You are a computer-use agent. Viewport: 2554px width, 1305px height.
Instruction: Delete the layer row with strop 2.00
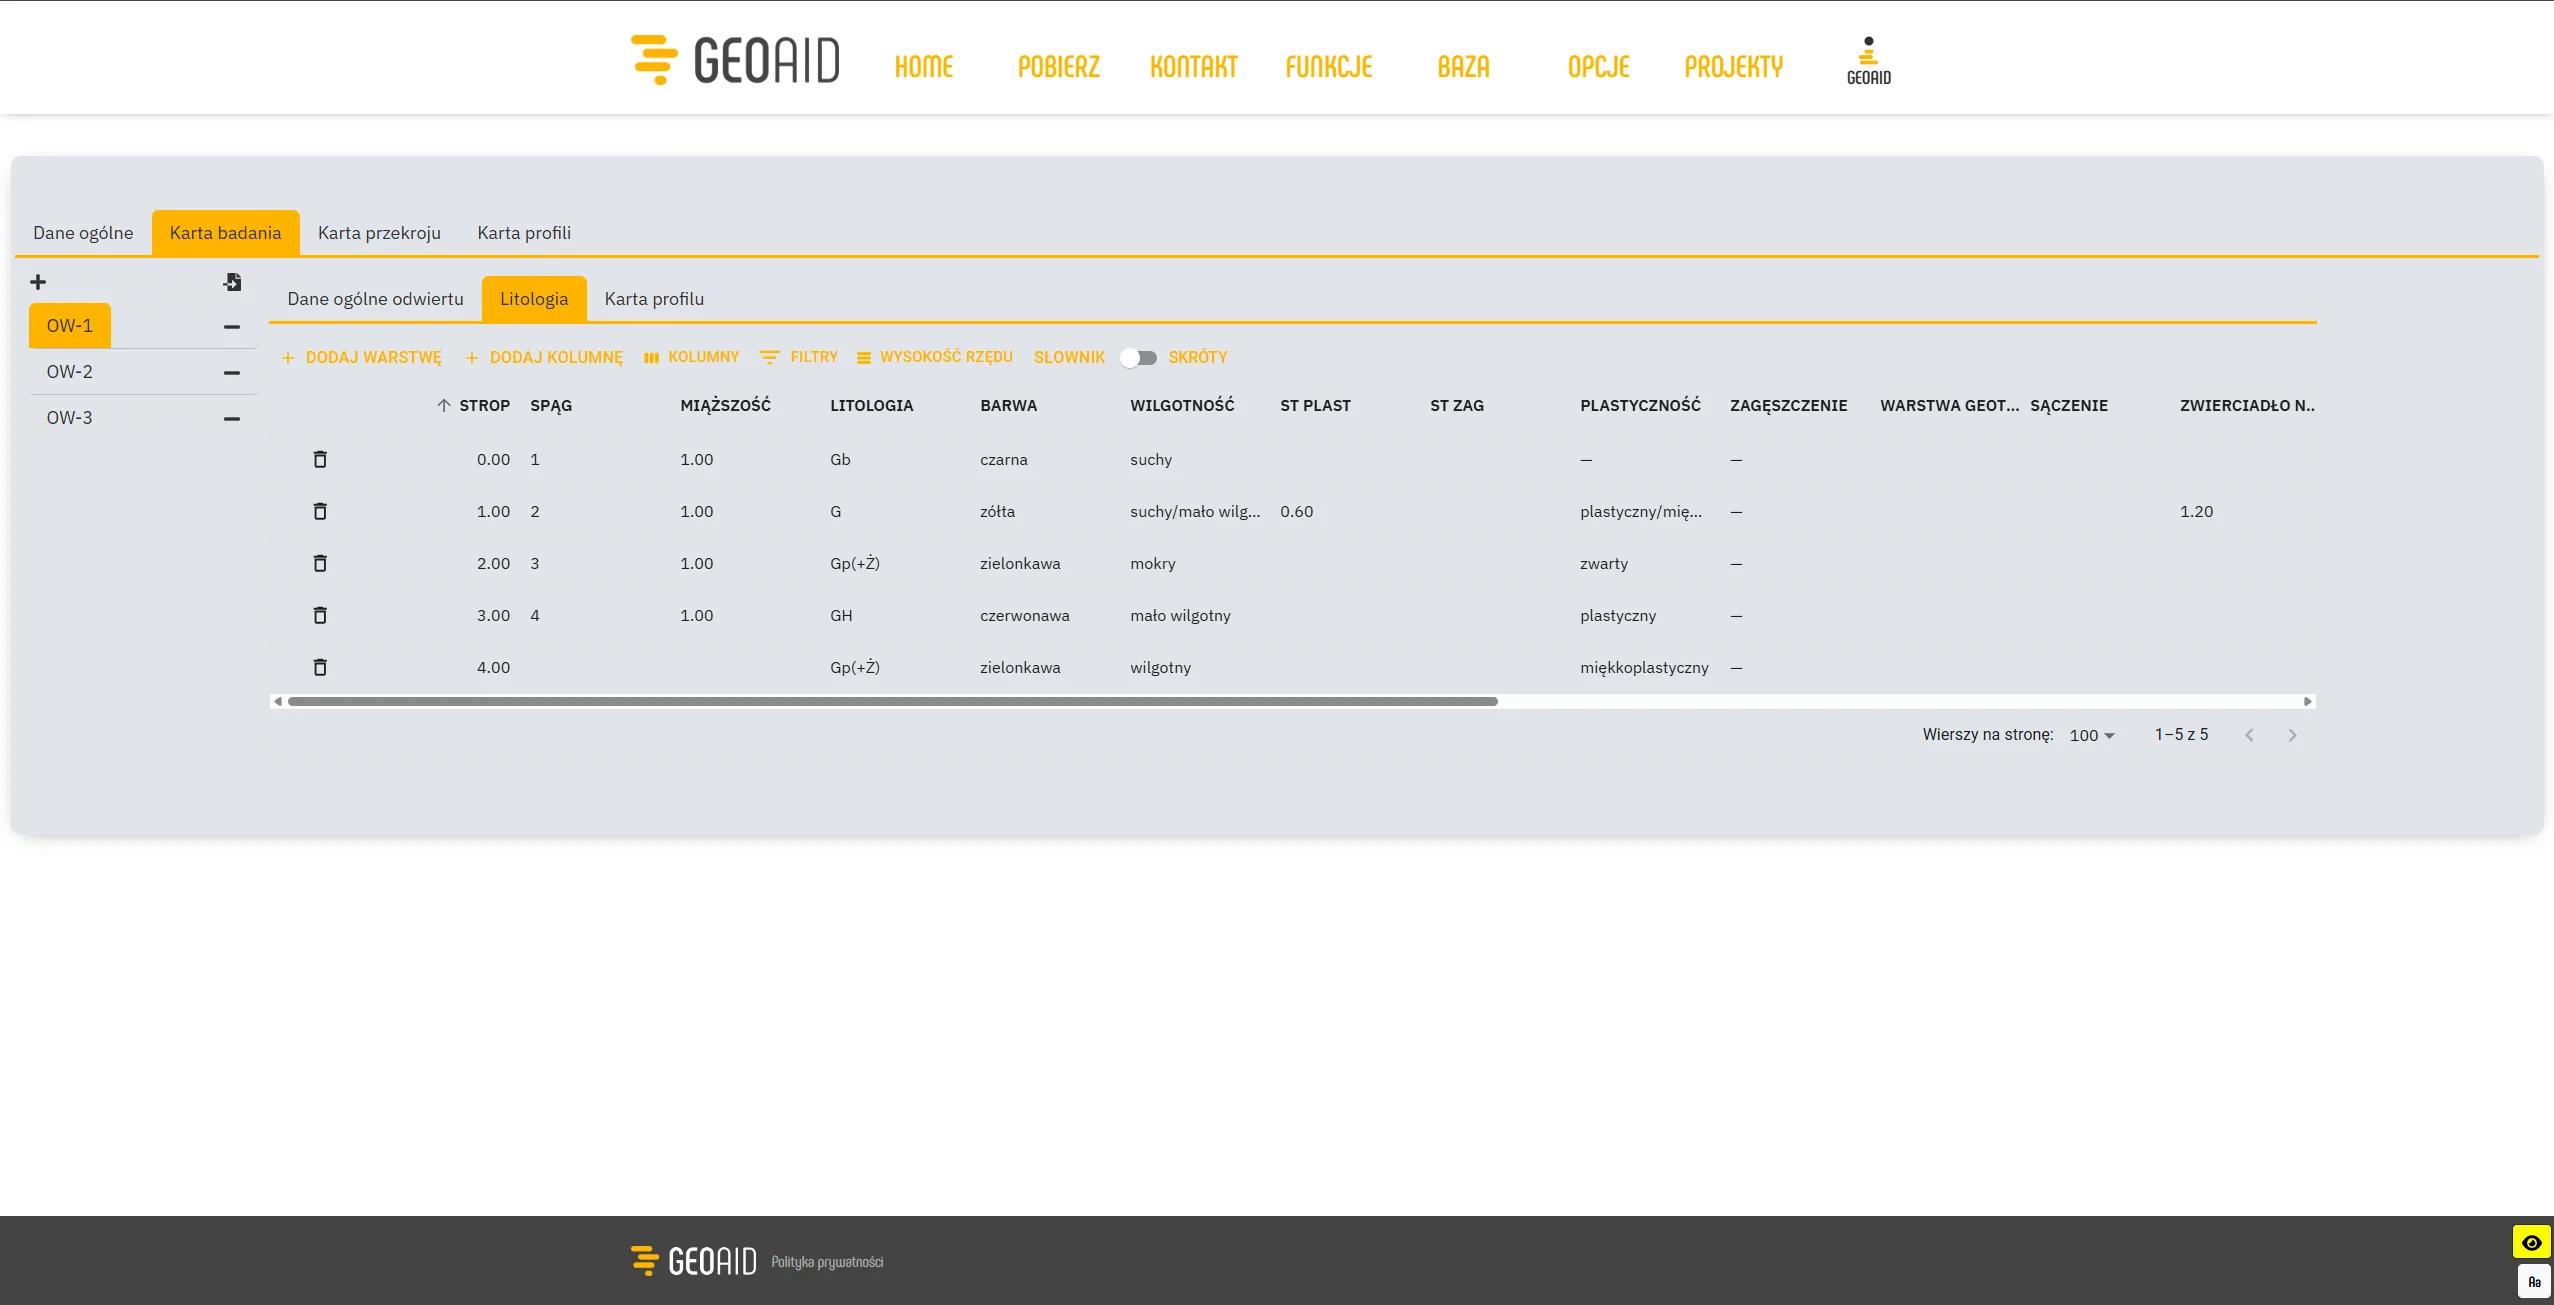tap(320, 563)
